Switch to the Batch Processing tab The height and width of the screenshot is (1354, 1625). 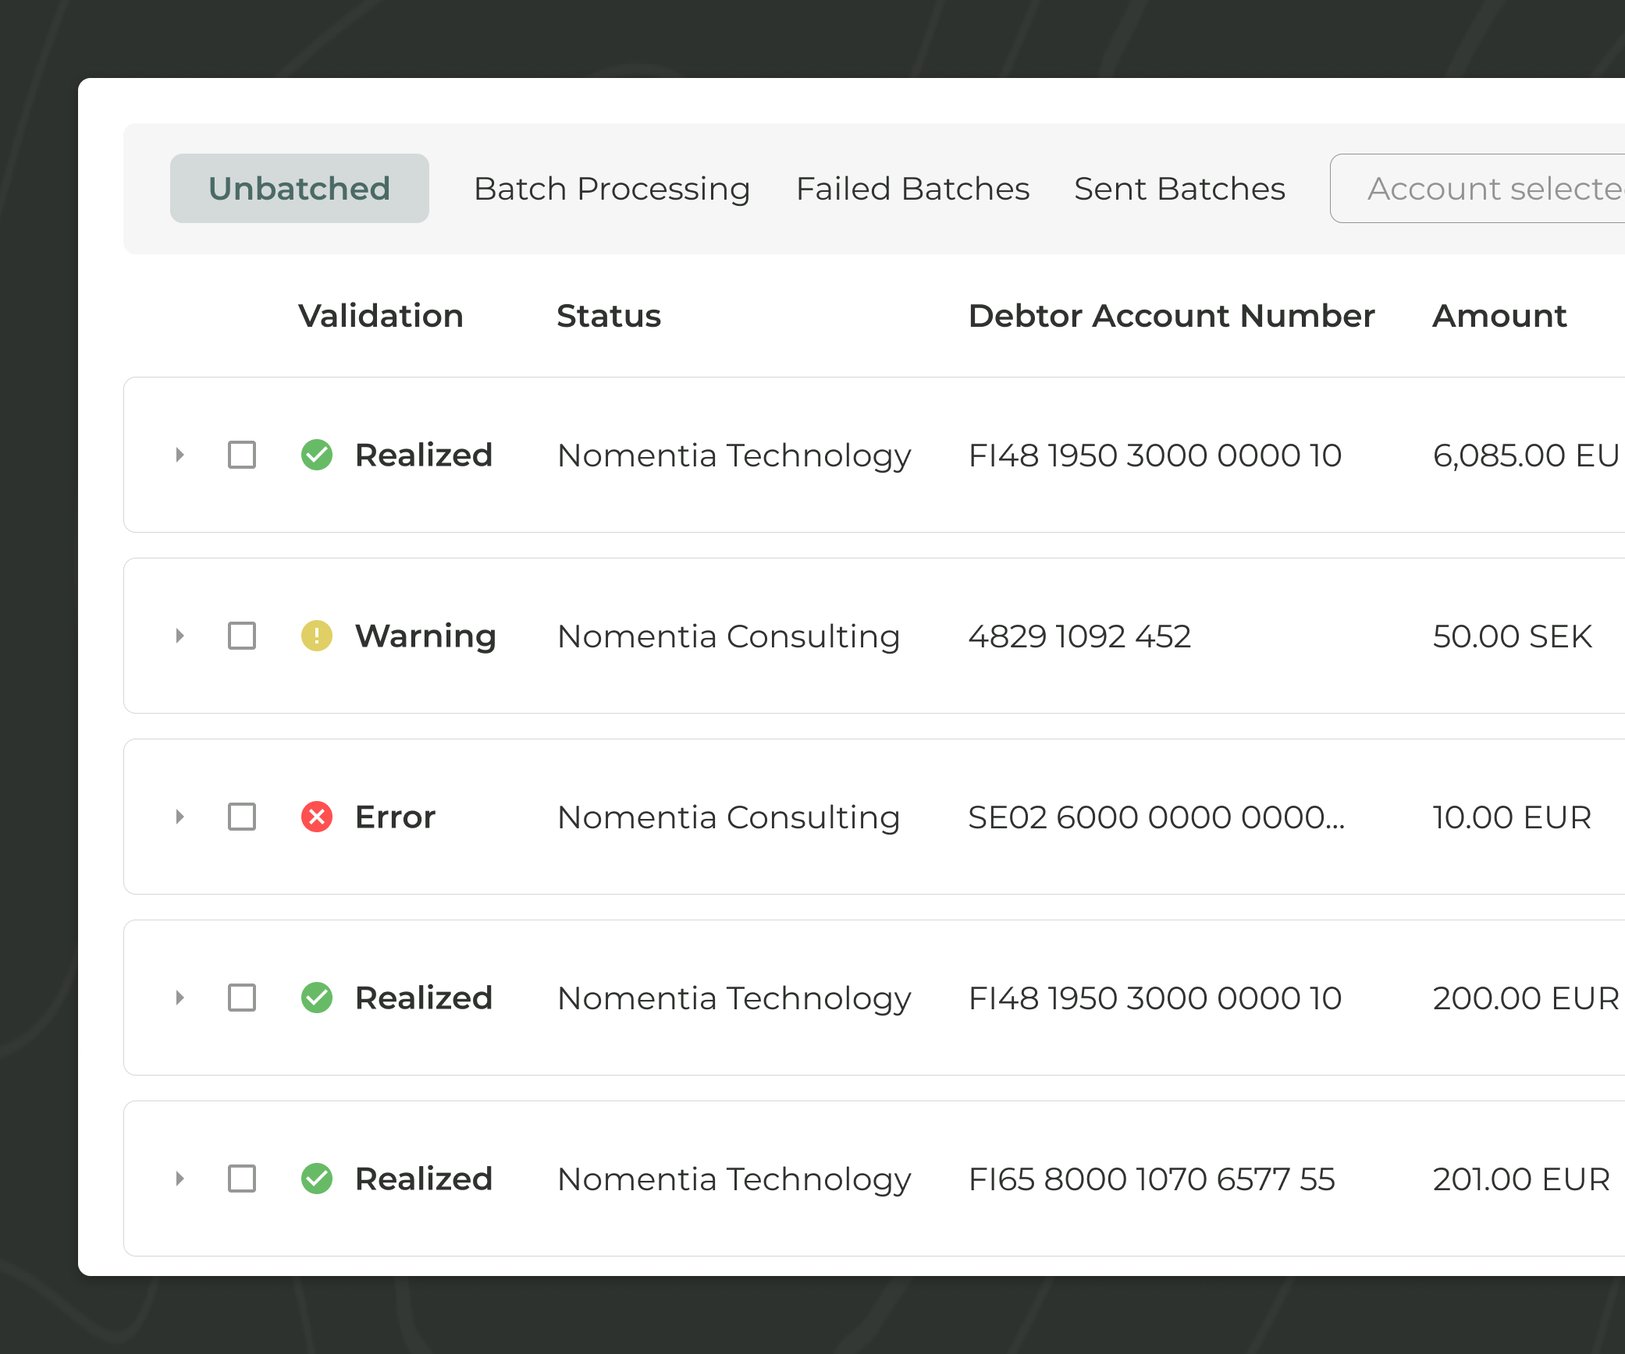point(612,188)
